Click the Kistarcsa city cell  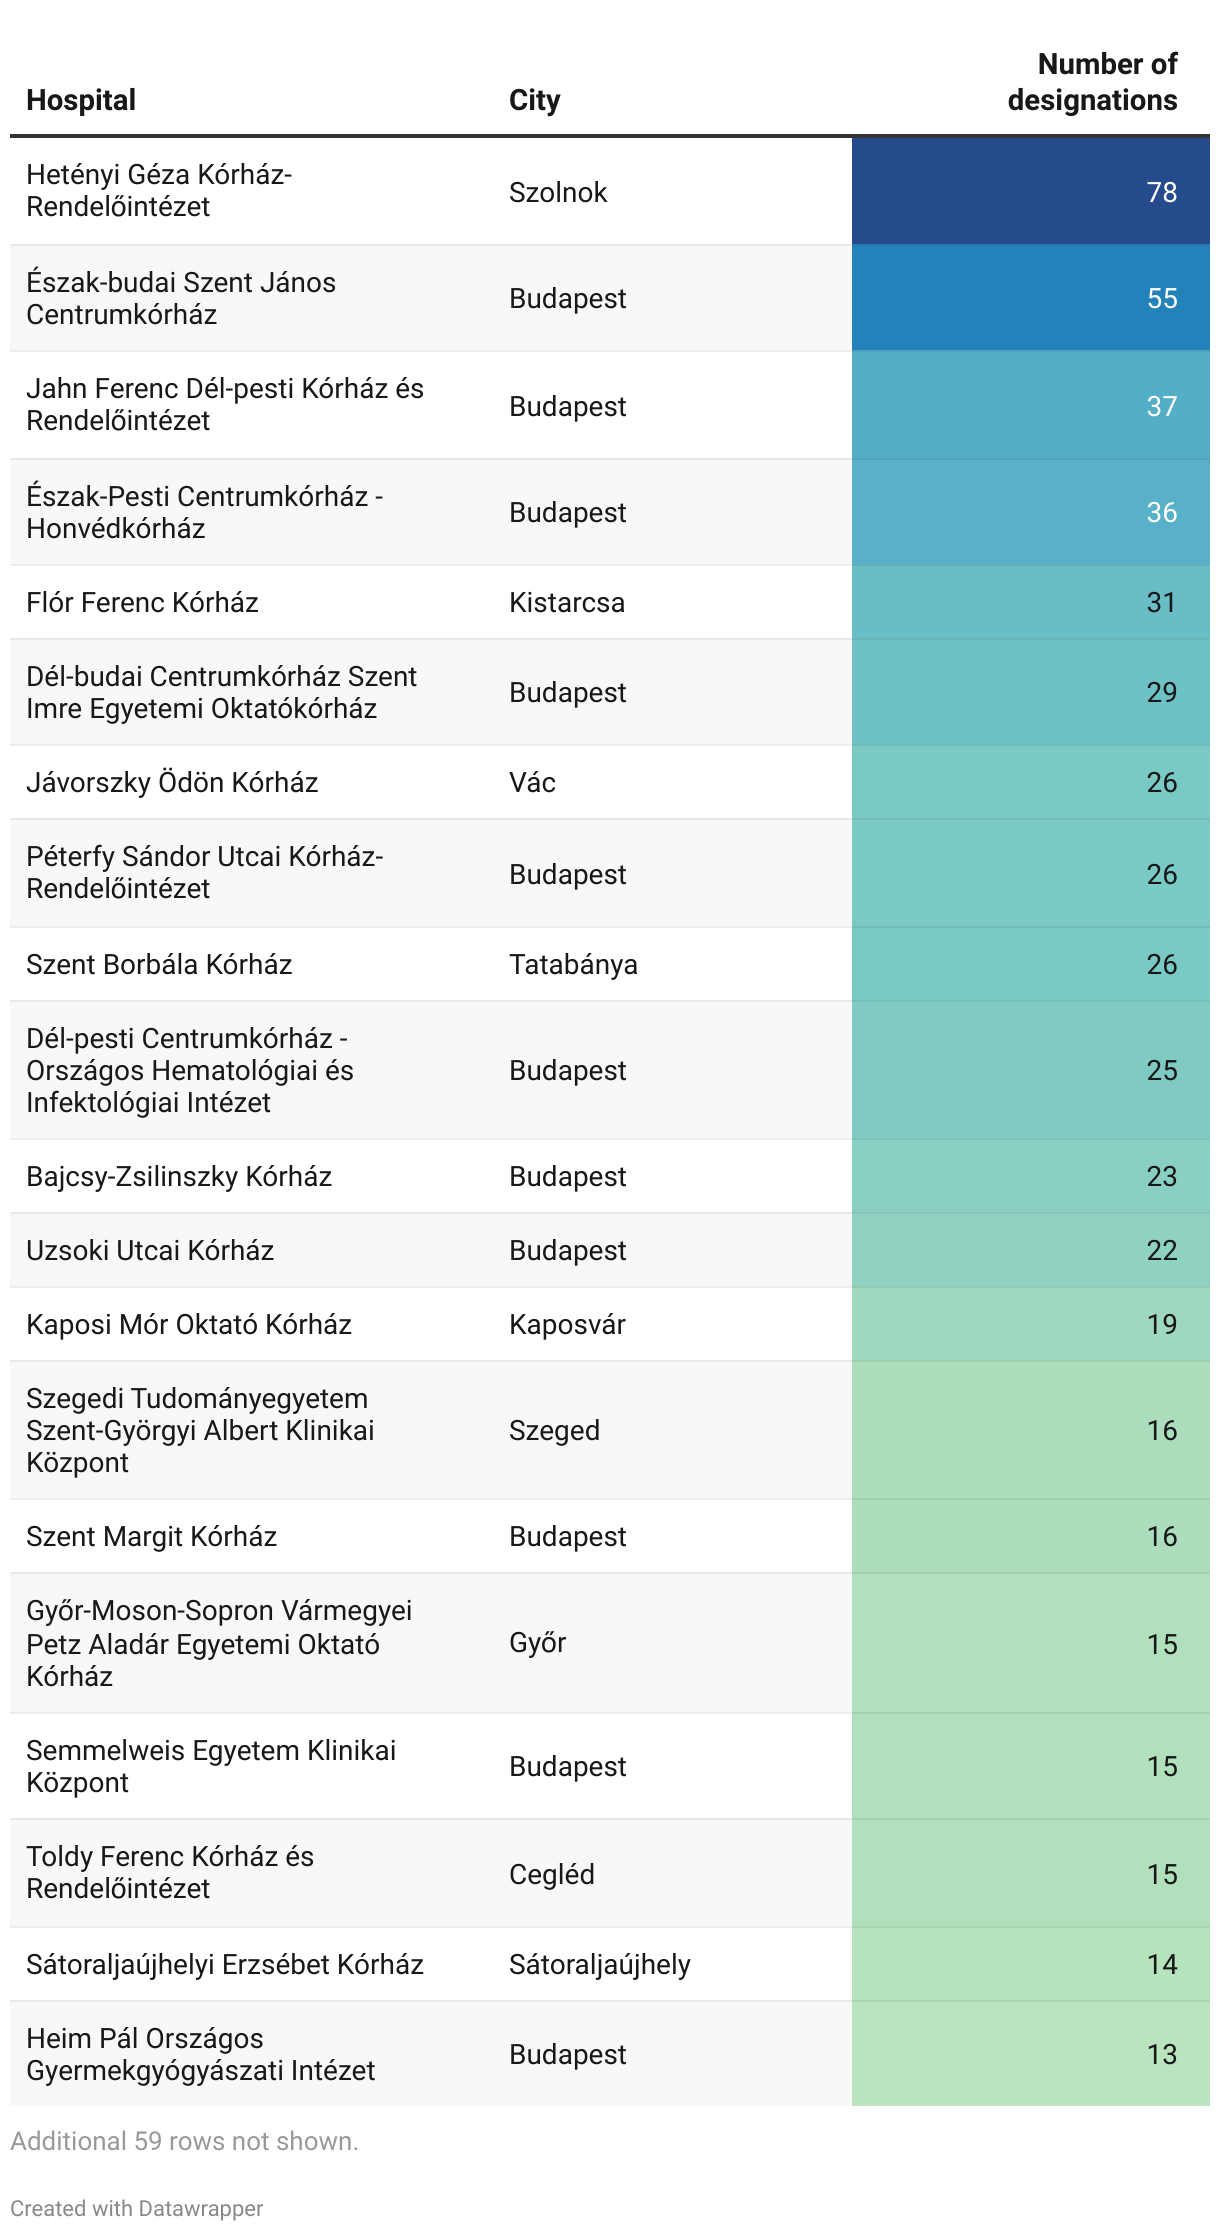tap(566, 602)
